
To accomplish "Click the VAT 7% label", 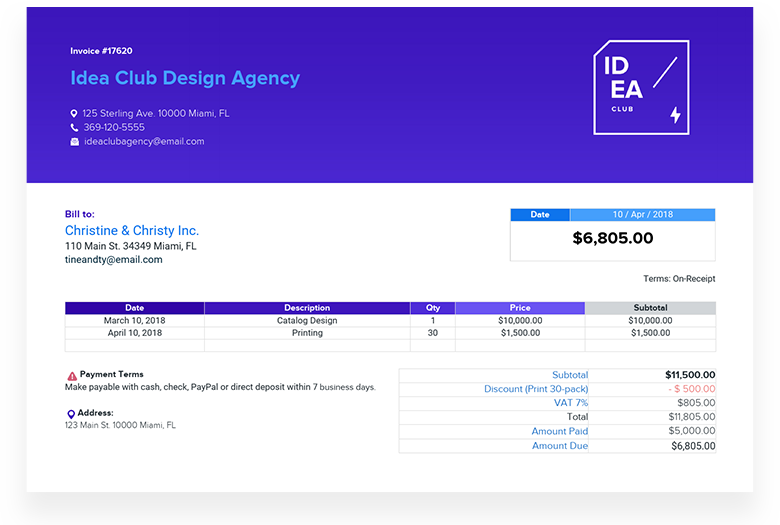I will (x=571, y=403).
